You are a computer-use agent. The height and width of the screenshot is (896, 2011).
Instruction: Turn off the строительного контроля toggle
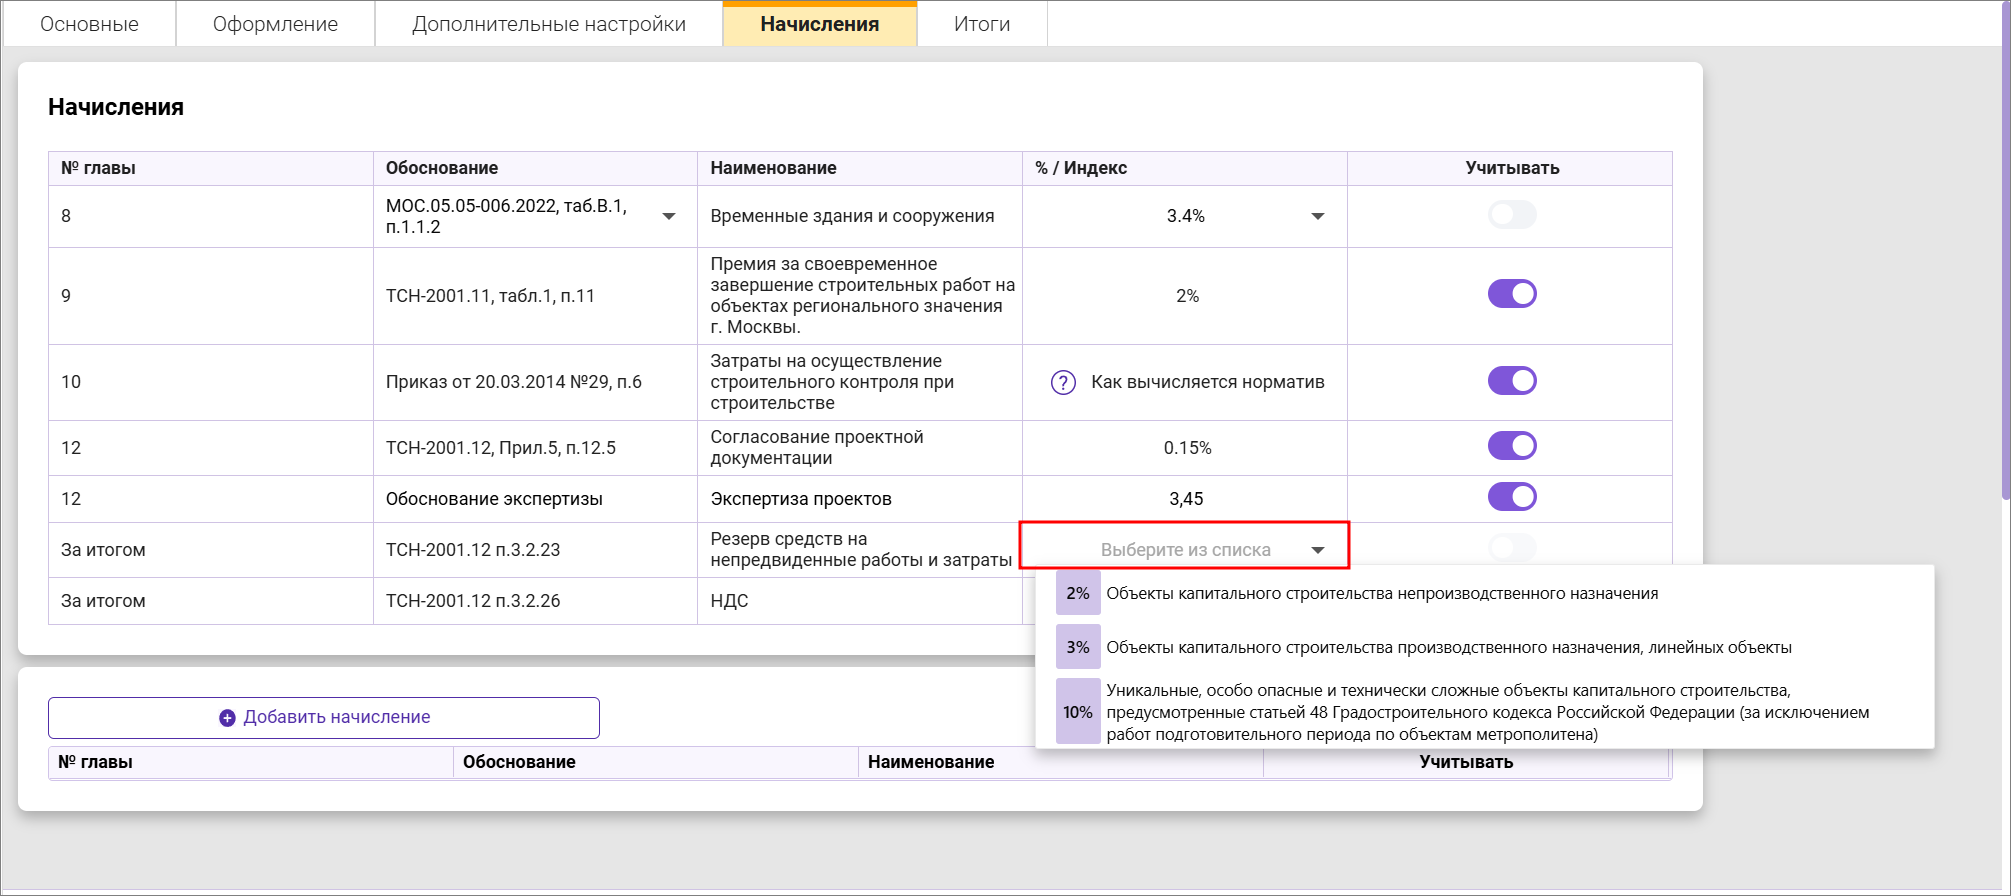tap(1511, 381)
